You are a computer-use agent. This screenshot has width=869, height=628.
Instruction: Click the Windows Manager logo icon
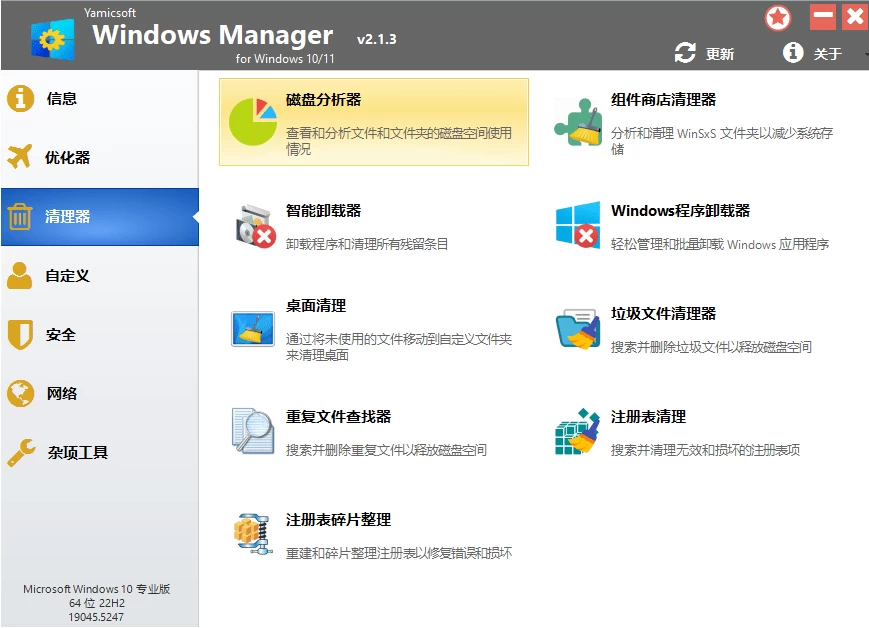tap(52, 34)
